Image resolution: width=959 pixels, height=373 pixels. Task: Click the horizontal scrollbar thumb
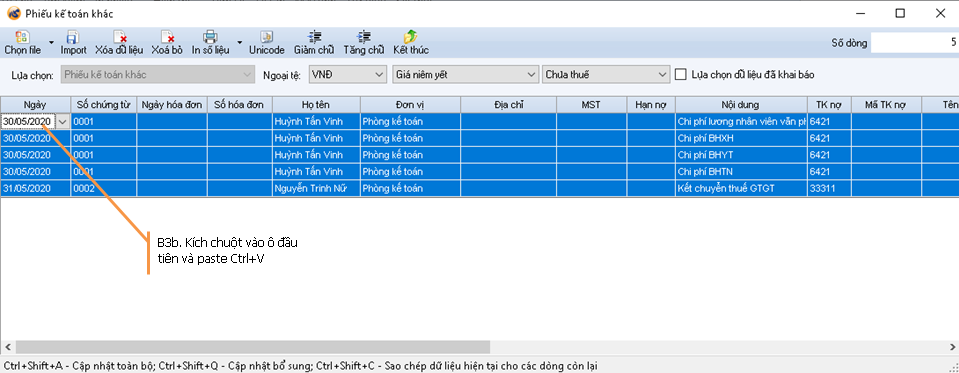pyautogui.click(x=253, y=347)
